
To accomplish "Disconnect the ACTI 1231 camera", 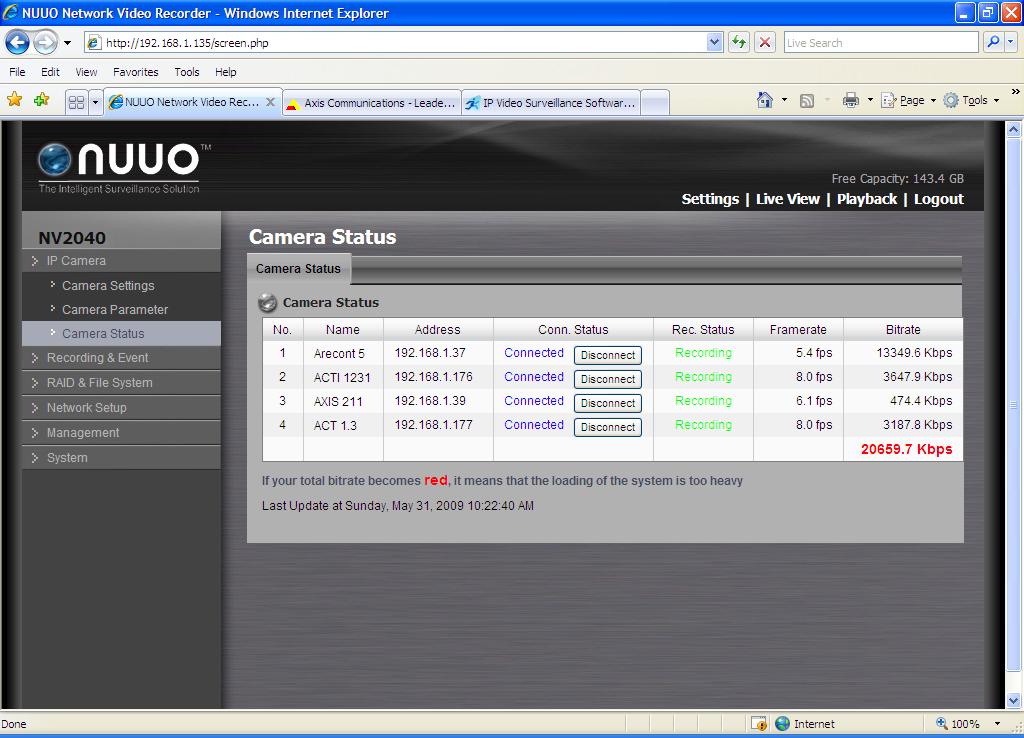I will coord(607,379).
